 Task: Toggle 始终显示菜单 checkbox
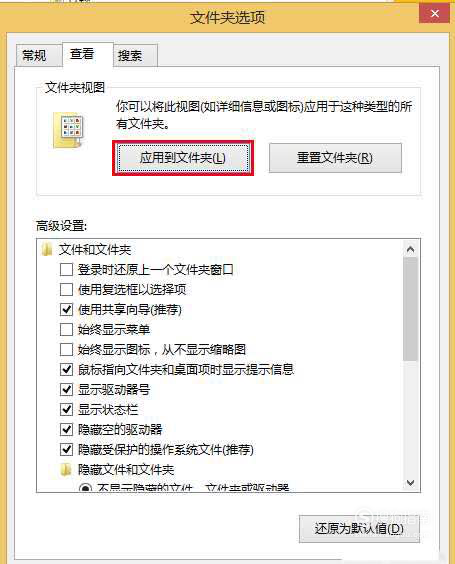pyautogui.click(x=66, y=329)
